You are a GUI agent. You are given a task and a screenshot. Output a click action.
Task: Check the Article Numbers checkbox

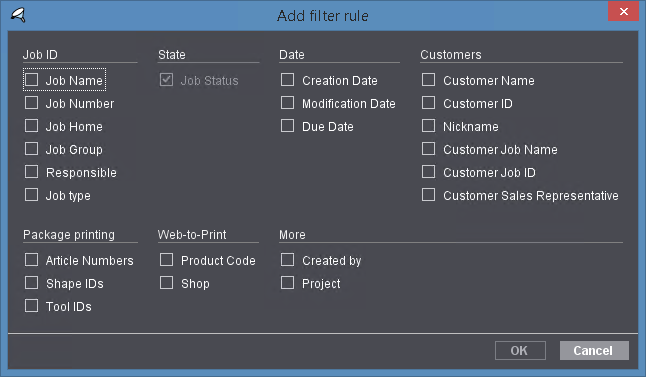pyautogui.click(x=32, y=260)
